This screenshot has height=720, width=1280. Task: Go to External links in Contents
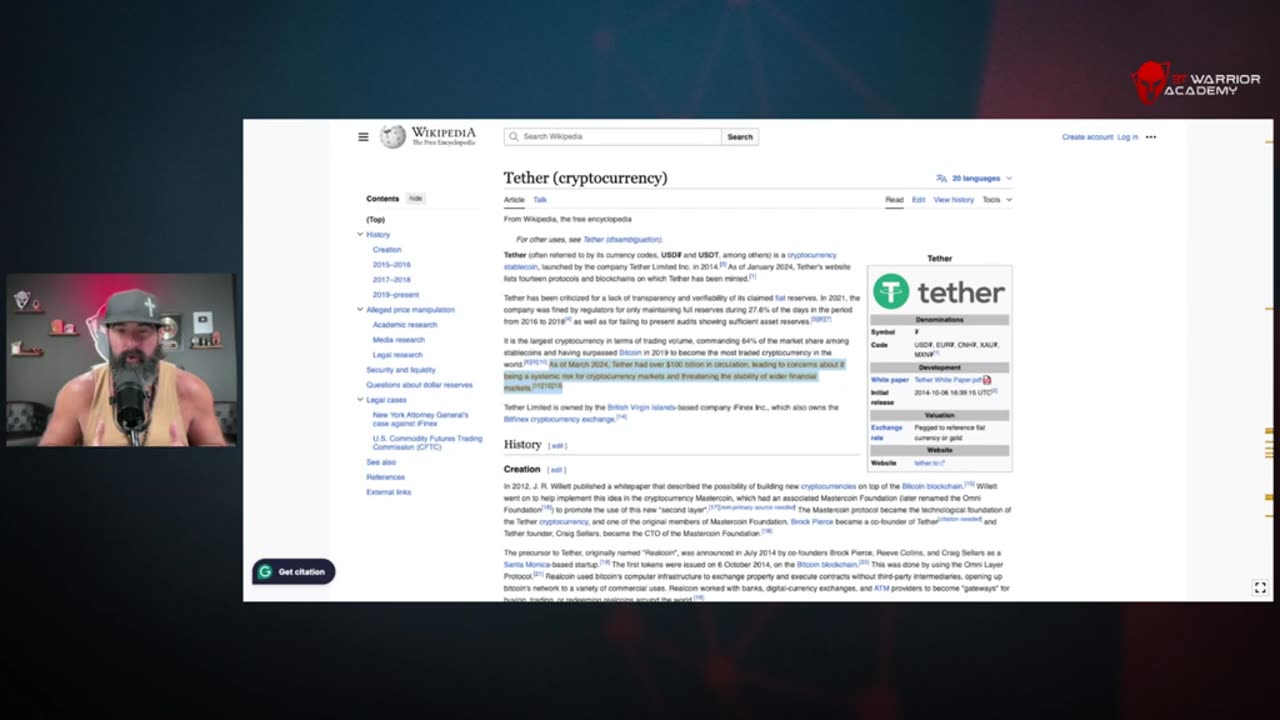coord(389,492)
